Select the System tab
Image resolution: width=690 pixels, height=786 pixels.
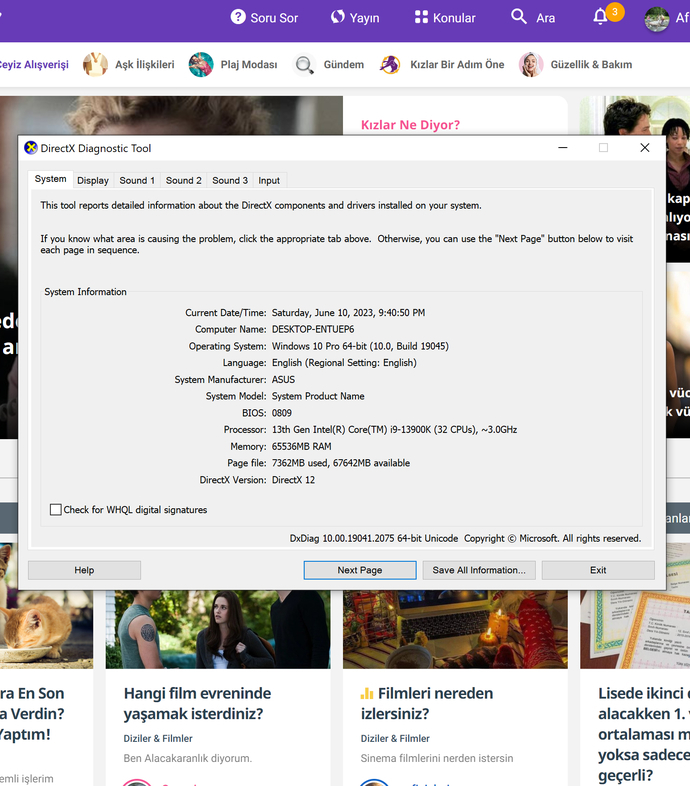pyautogui.click(x=50, y=179)
